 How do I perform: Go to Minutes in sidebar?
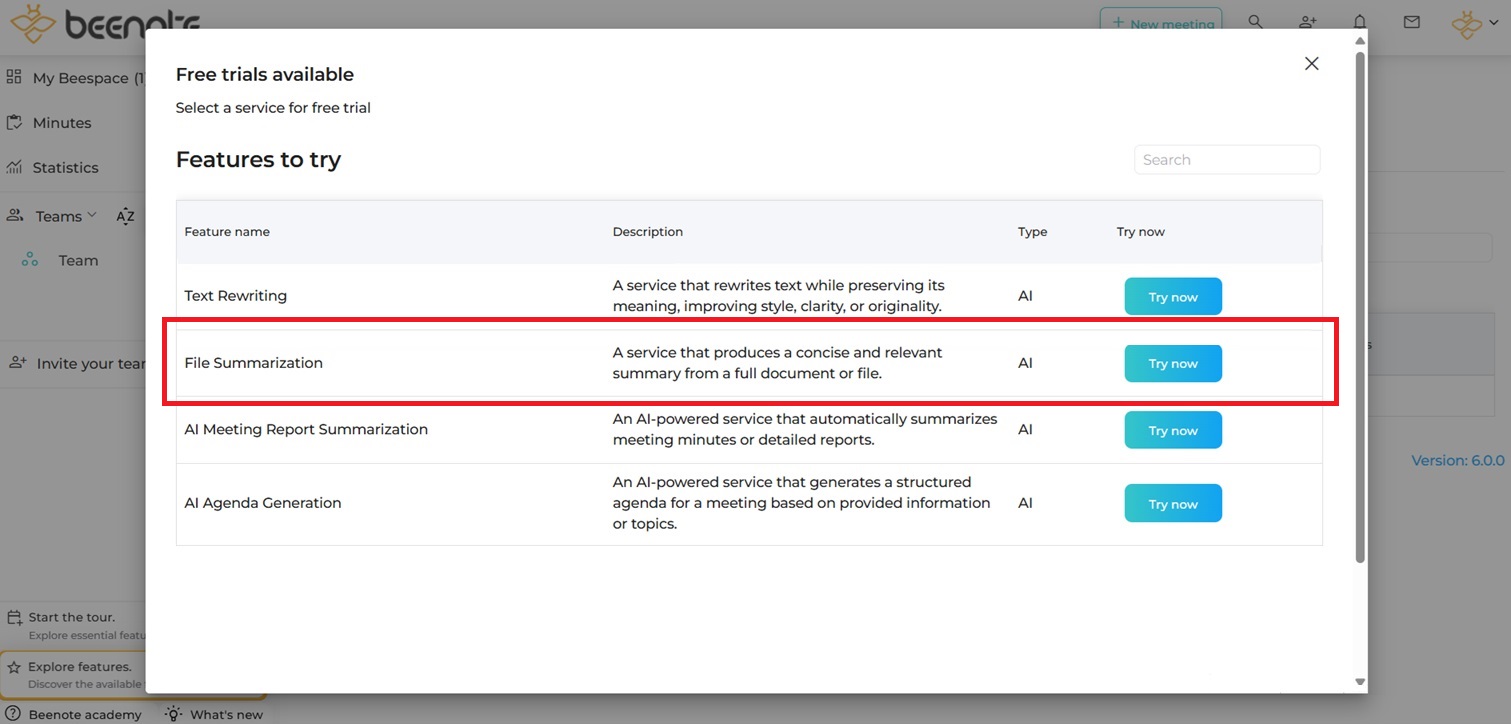(61, 123)
